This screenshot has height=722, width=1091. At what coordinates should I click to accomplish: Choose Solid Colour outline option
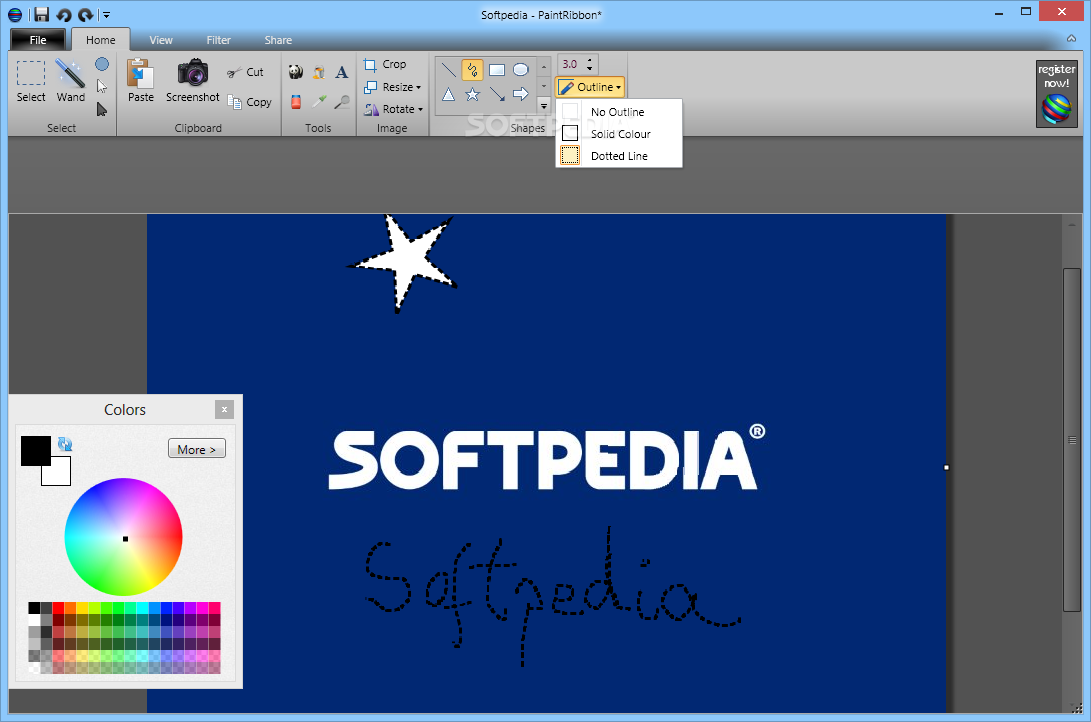[x=619, y=134]
